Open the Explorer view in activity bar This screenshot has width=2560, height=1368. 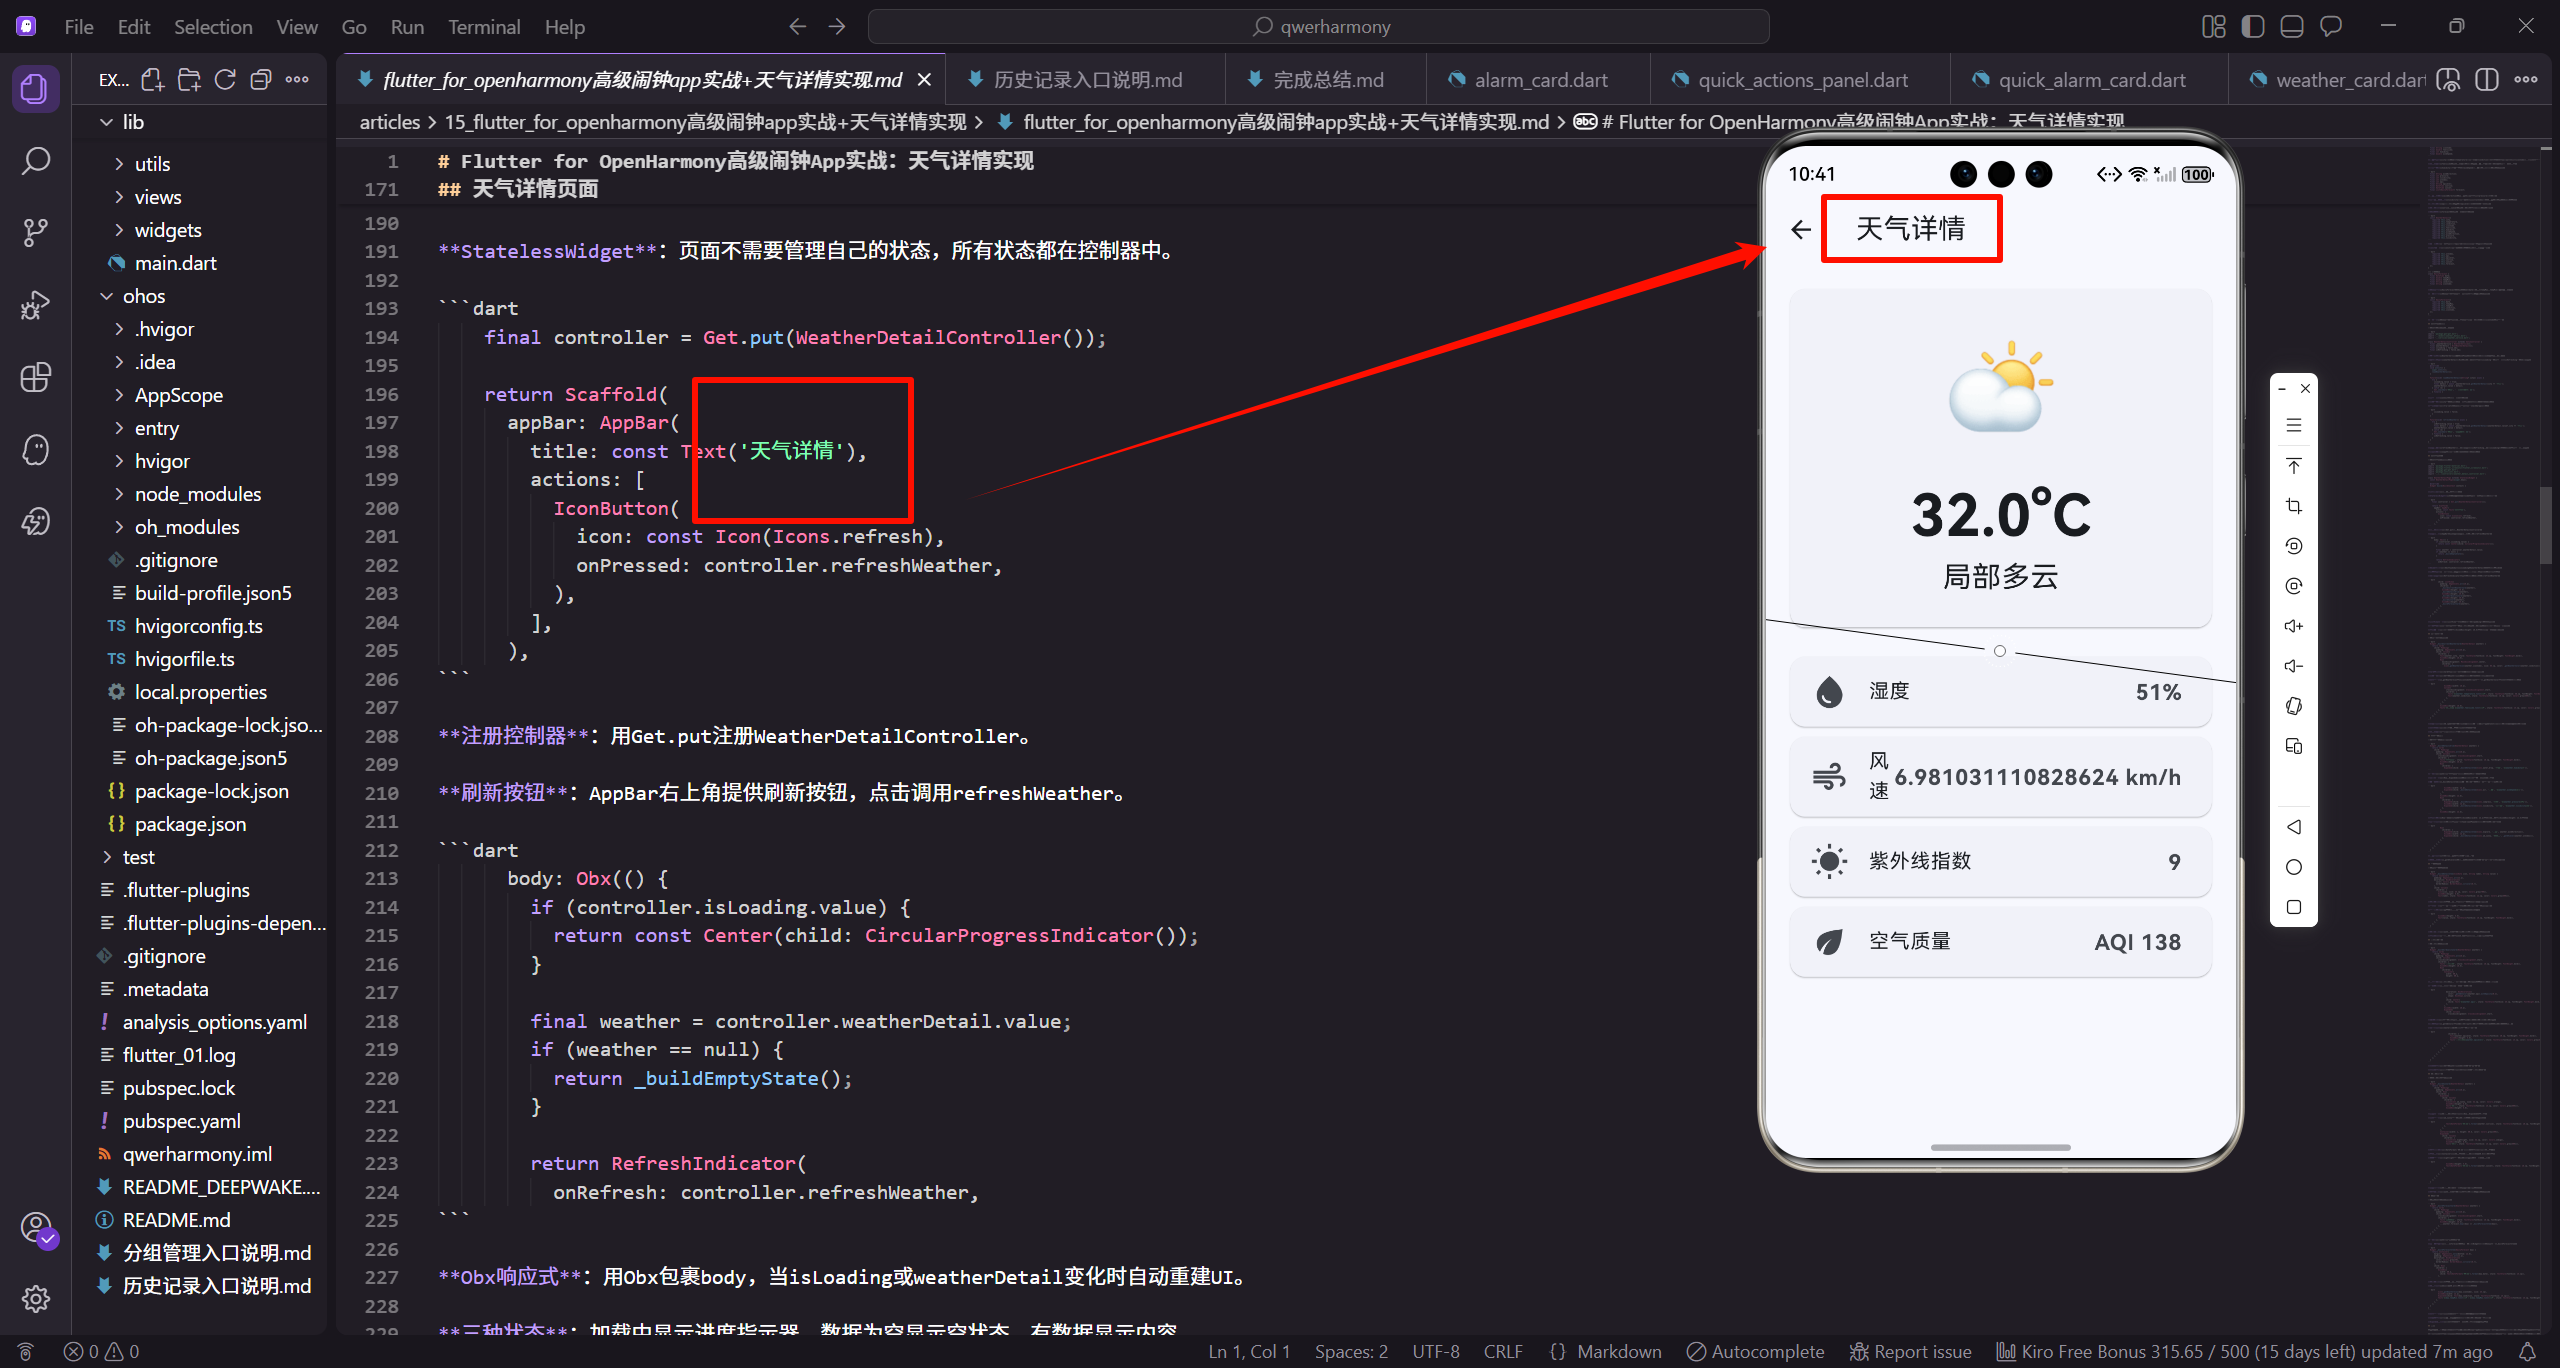coord(35,89)
